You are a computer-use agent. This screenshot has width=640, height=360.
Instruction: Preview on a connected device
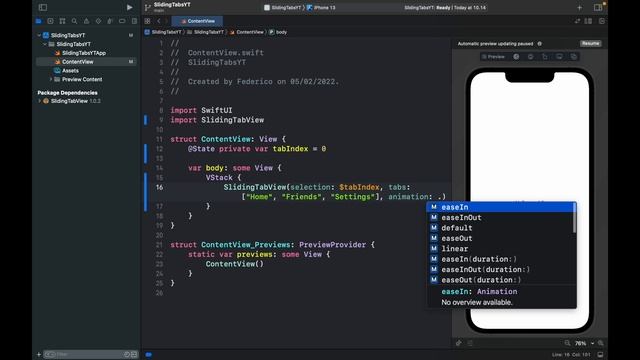(559, 57)
